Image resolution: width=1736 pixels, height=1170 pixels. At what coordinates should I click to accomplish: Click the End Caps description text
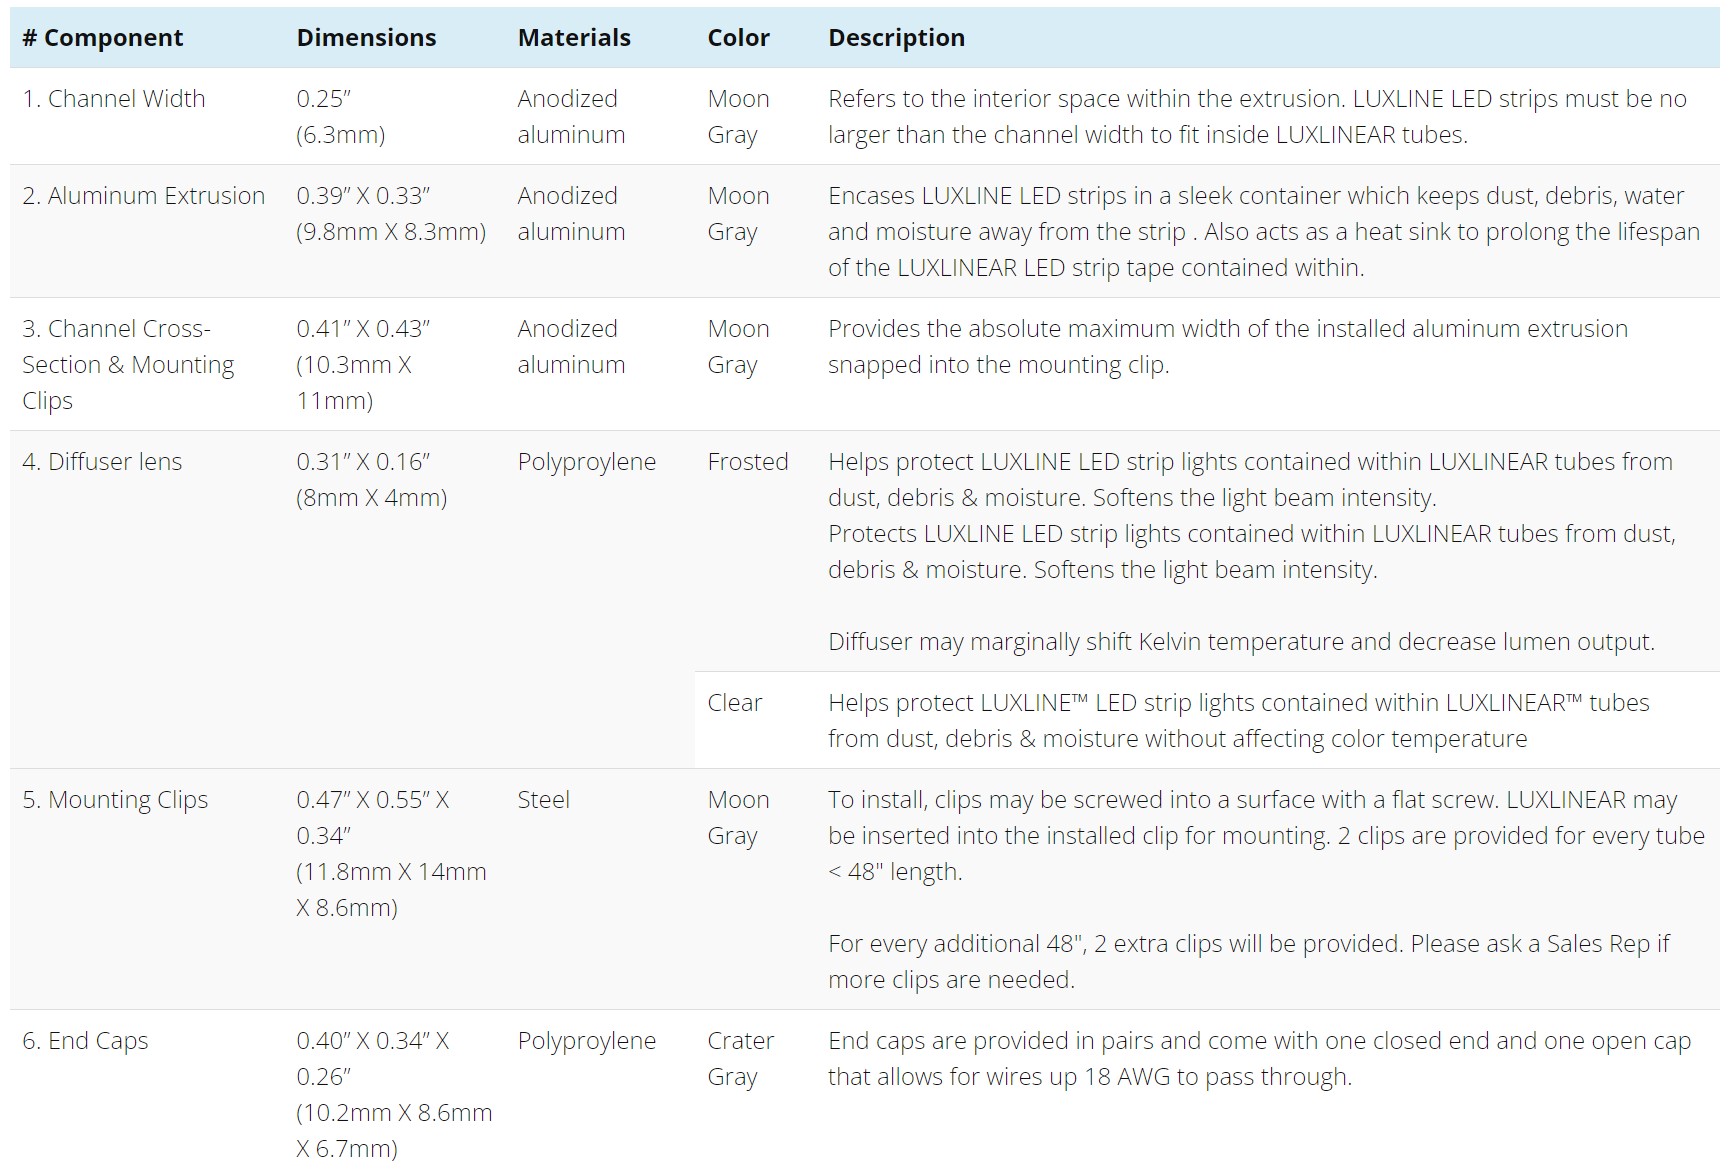coord(1259,1059)
